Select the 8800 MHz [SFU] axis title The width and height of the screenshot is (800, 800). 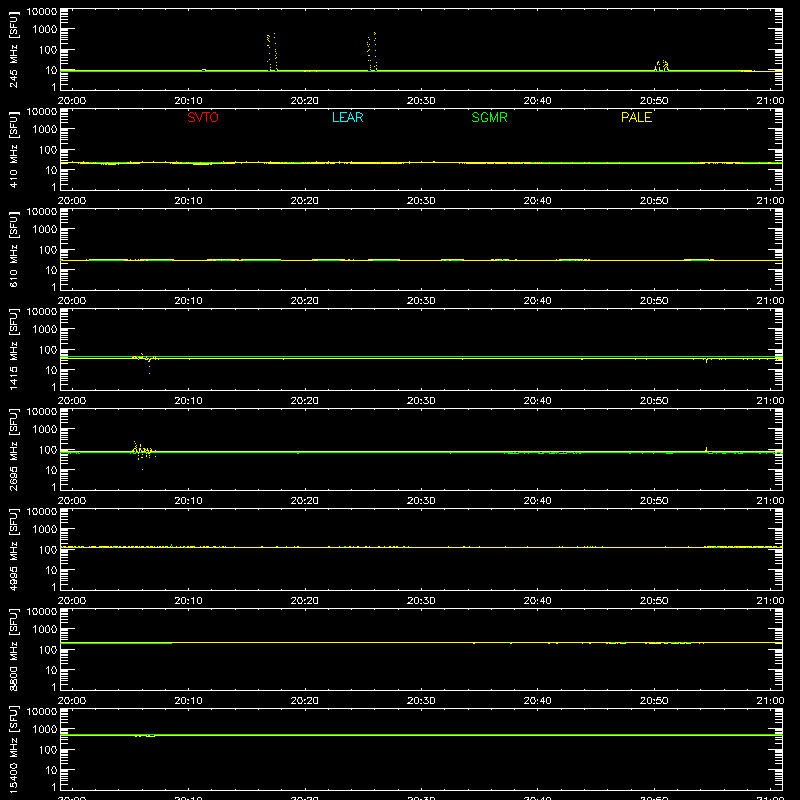[13, 649]
